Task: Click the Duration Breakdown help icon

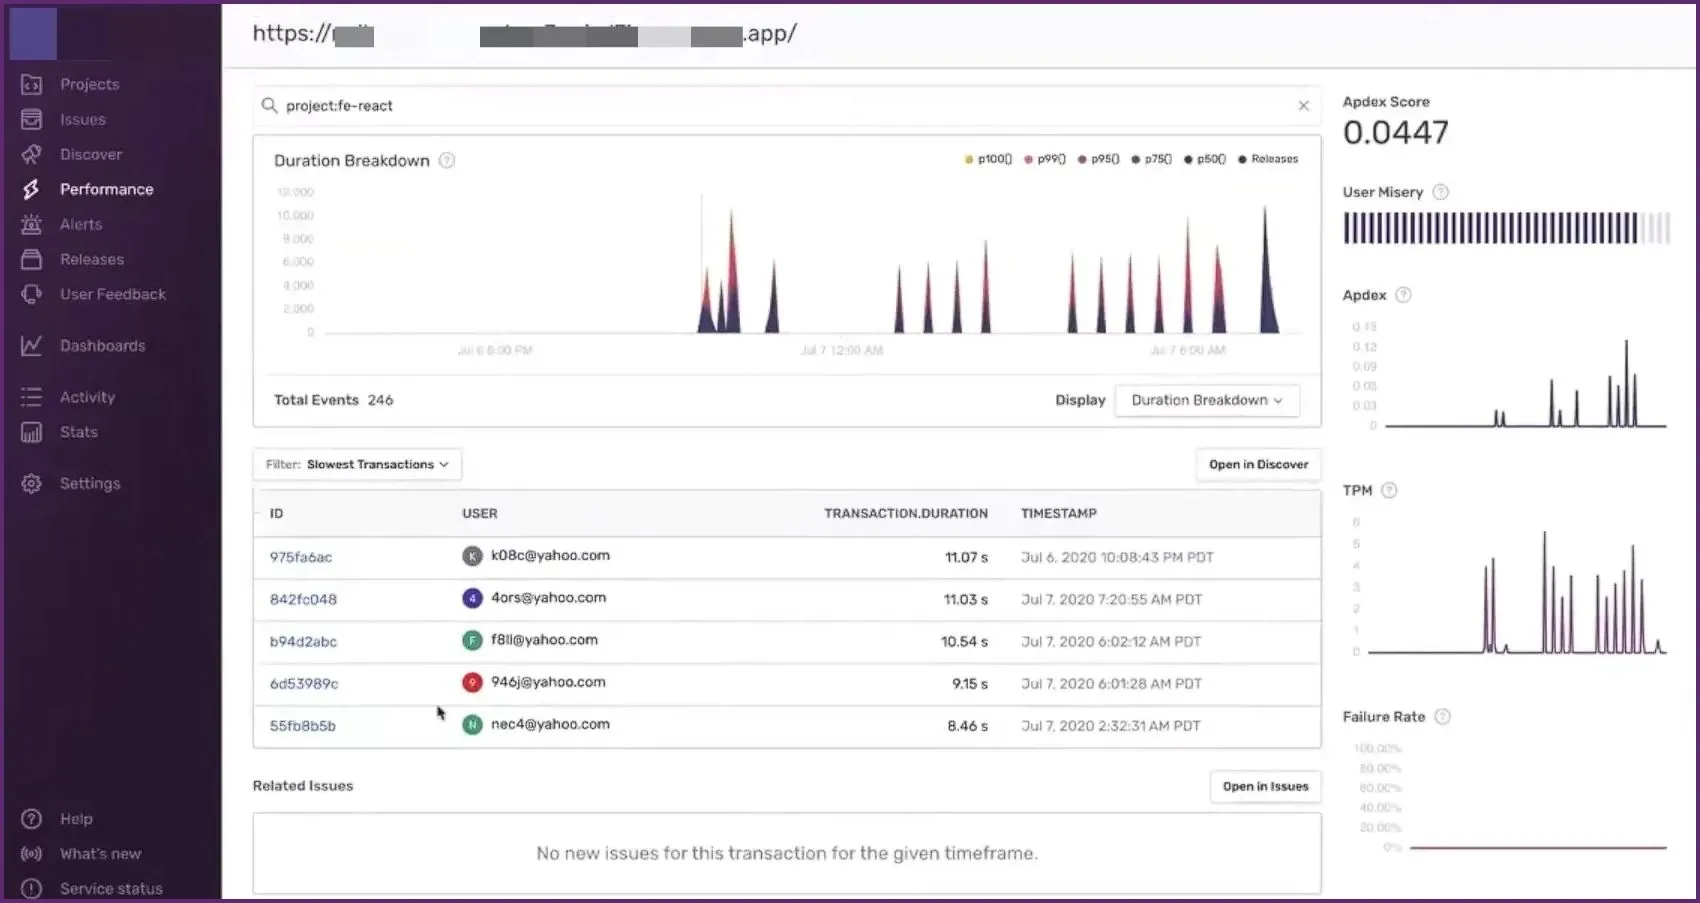Action: tap(447, 161)
